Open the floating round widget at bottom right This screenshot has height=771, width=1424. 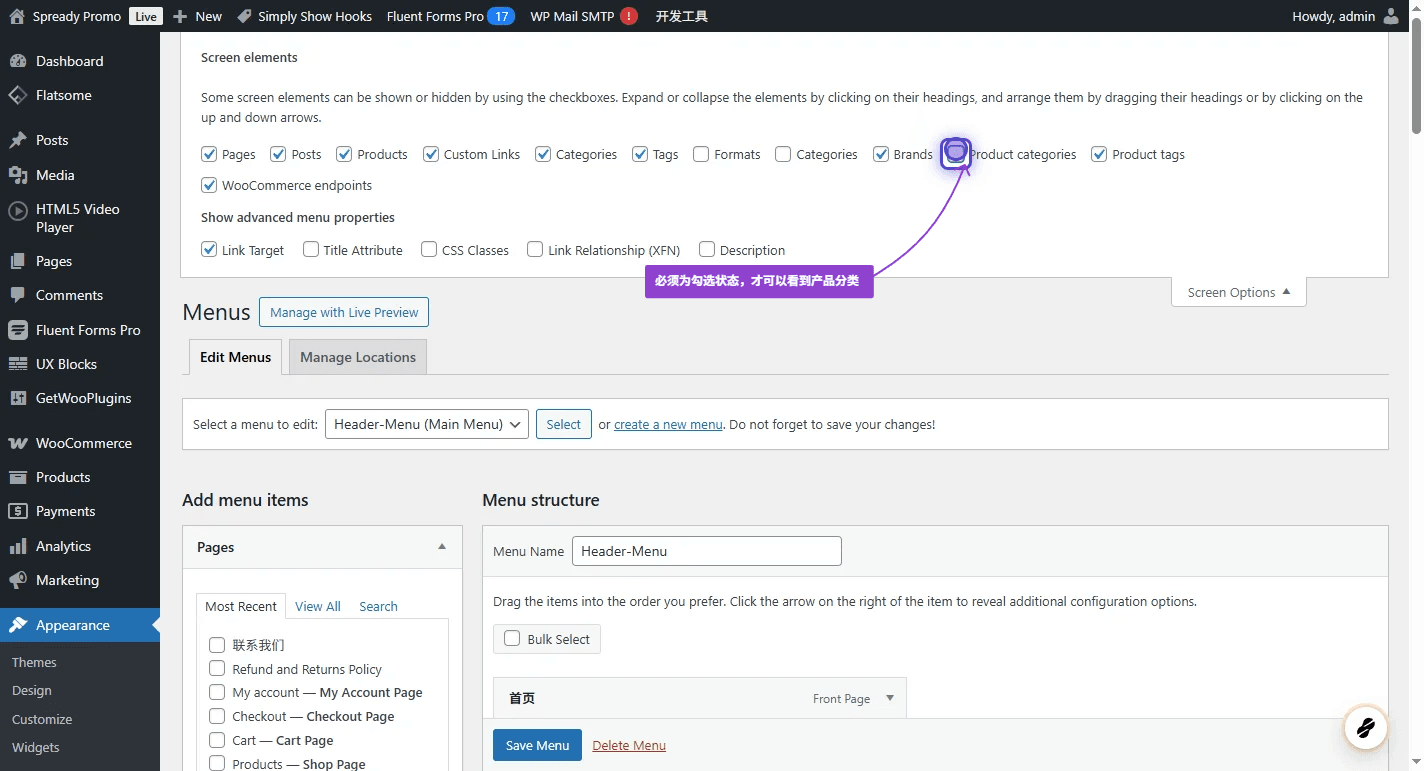[1365, 727]
